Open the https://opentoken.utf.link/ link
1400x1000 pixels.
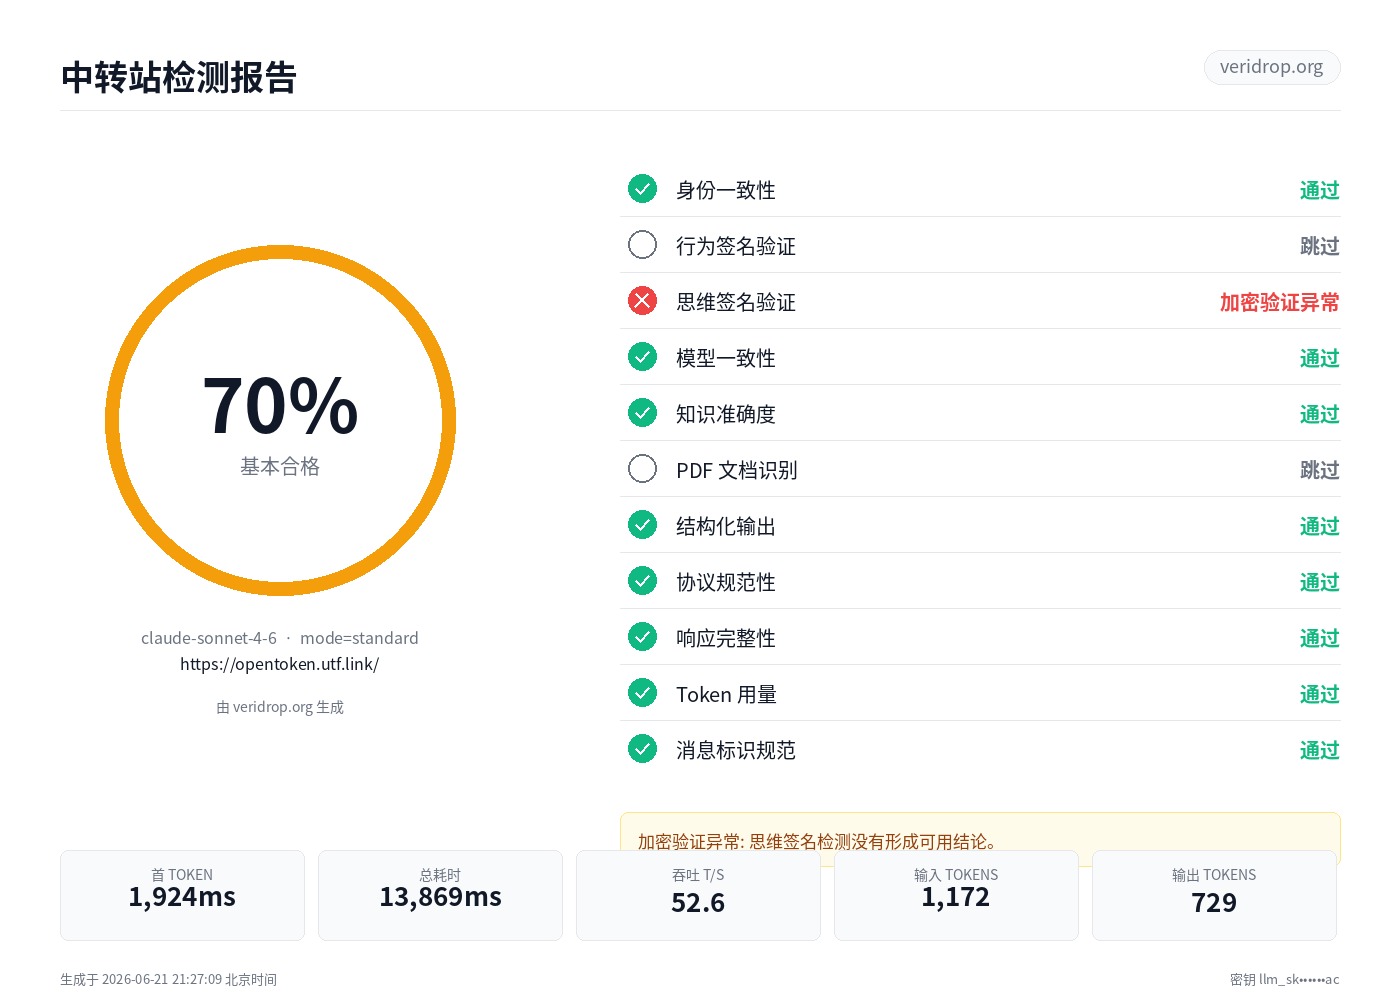coord(280,664)
